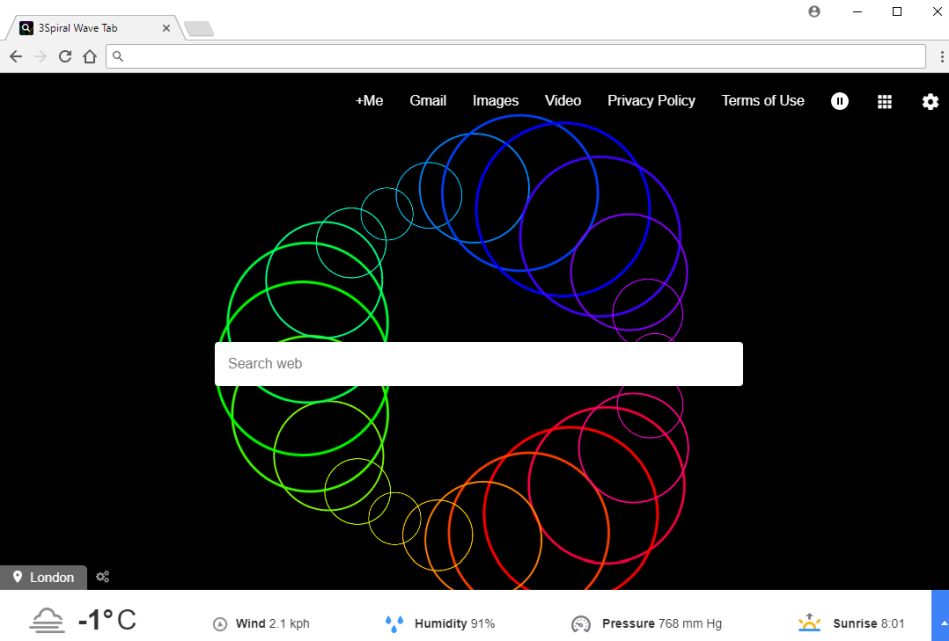The height and width of the screenshot is (641, 949).
Task: Click the foggy weather icon near the temperature
Action: click(x=46, y=618)
